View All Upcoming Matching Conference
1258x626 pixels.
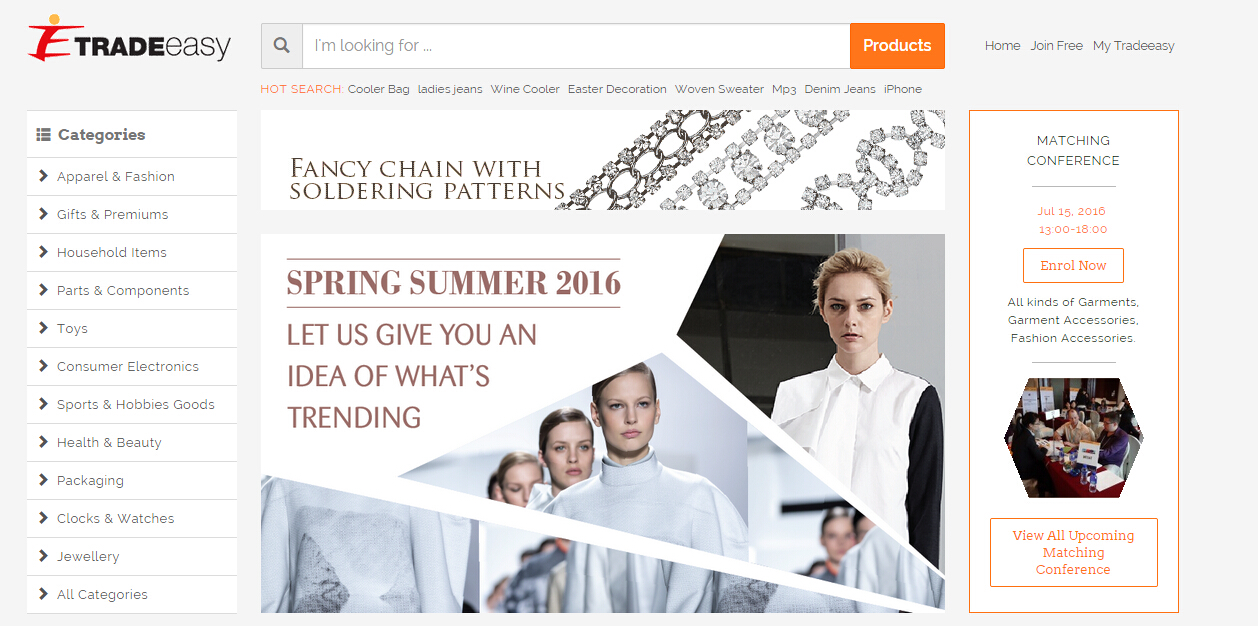1073,552
